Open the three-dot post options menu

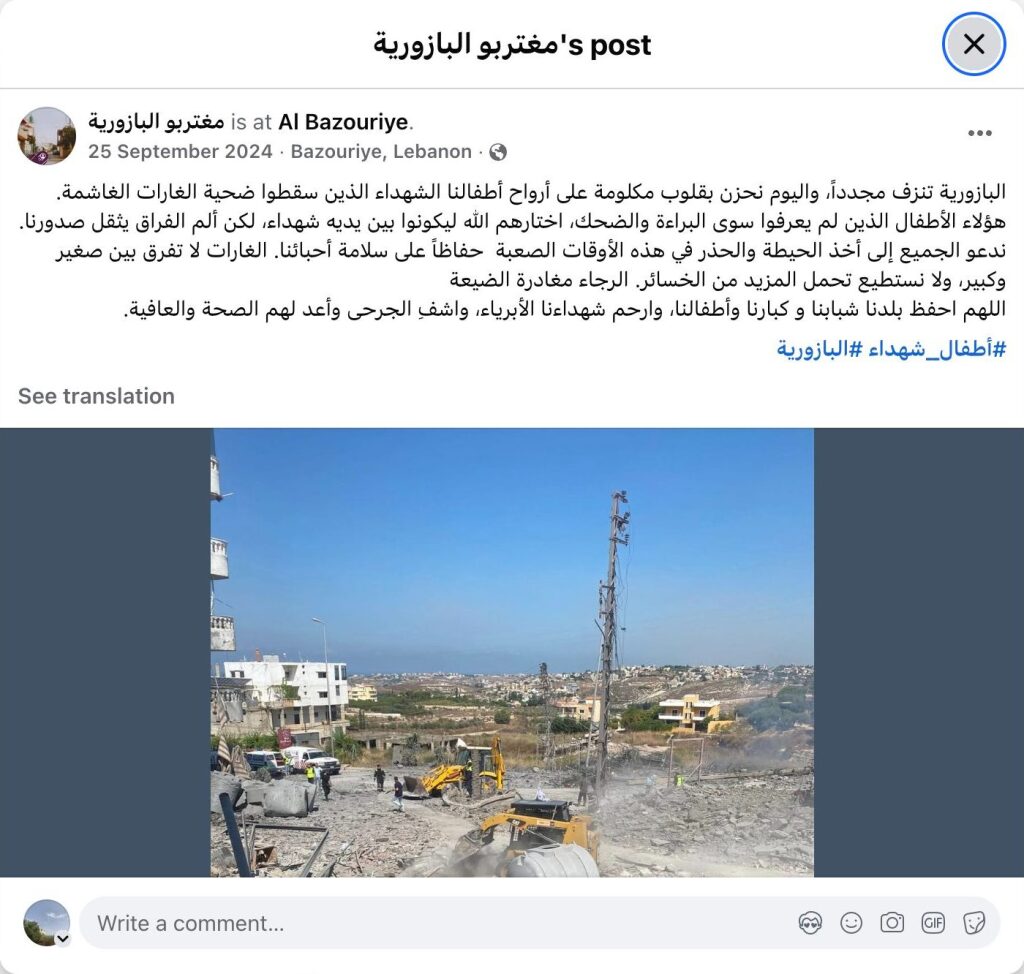pos(980,133)
